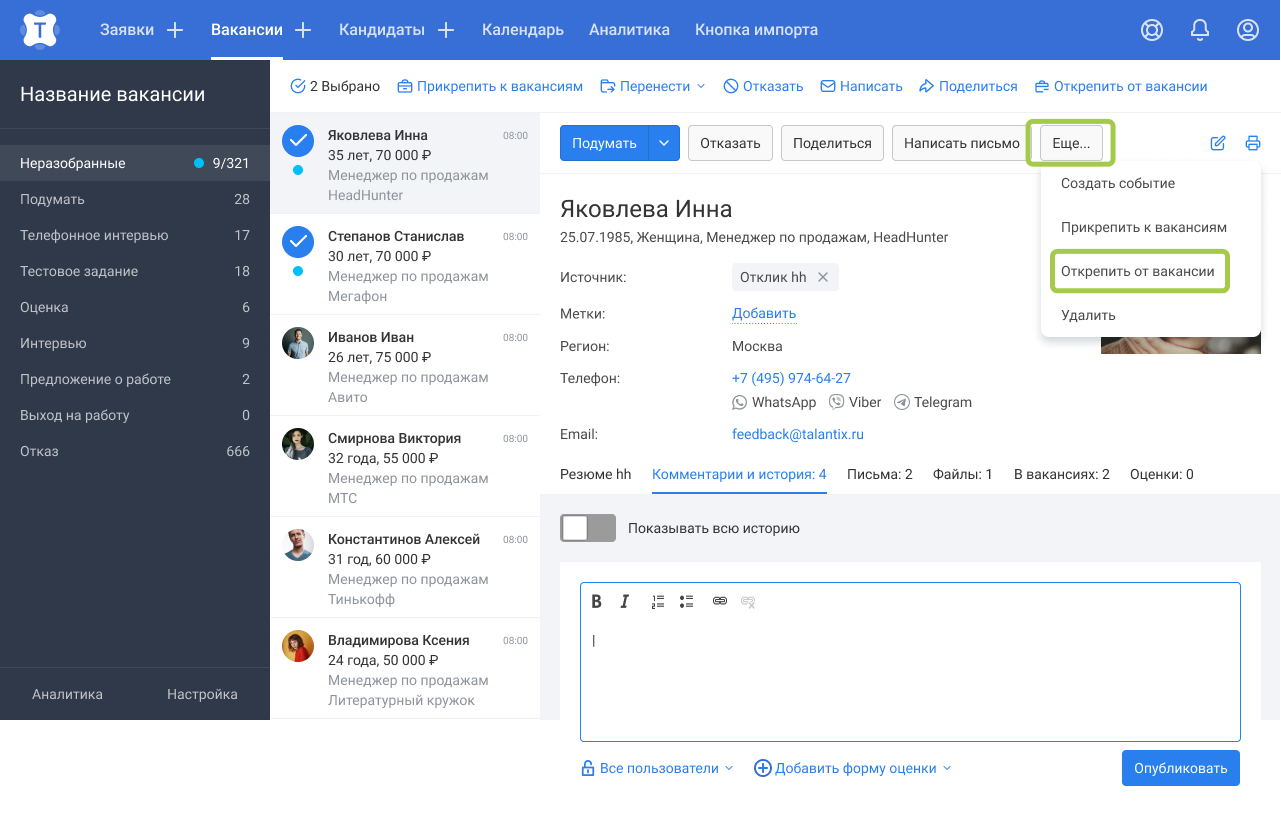
Task: Select the Тестовое задание stage
Action: (x=135, y=271)
